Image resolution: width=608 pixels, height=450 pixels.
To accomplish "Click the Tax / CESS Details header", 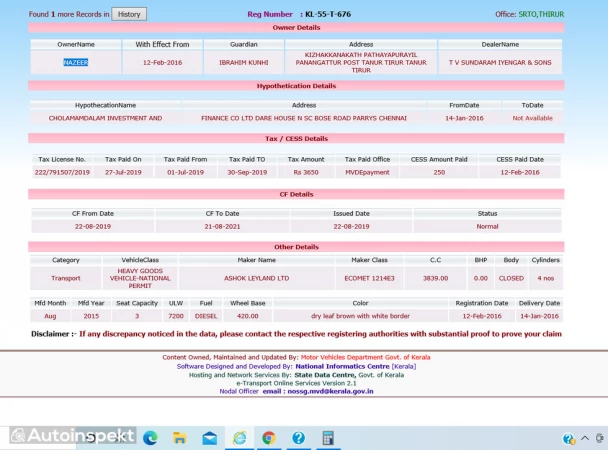I will coord(296,139).
